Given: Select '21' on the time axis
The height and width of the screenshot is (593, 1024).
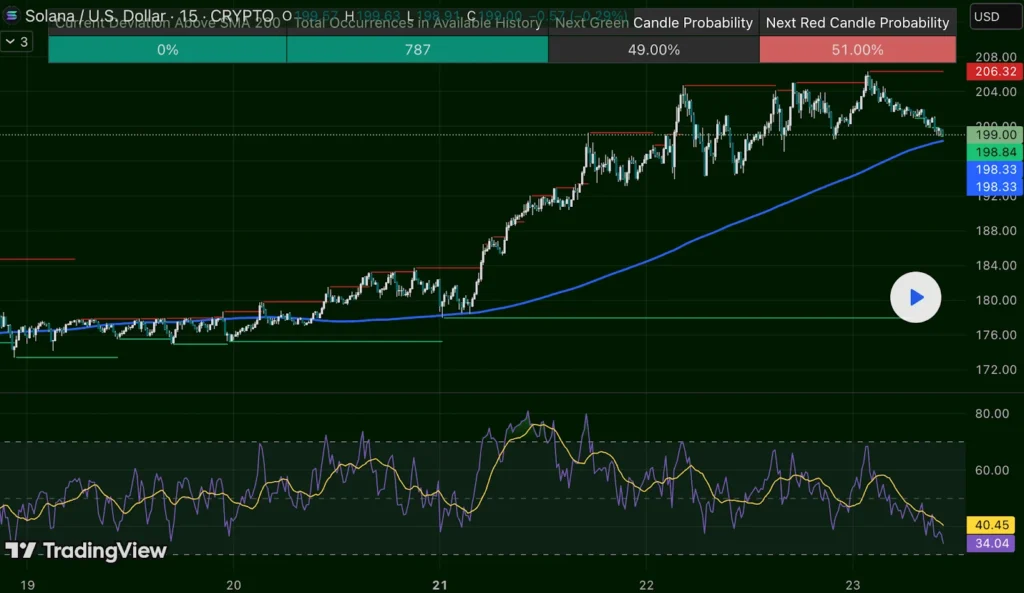Looking at the screenshot, I should pyautogui.click(x=439, y=586).
